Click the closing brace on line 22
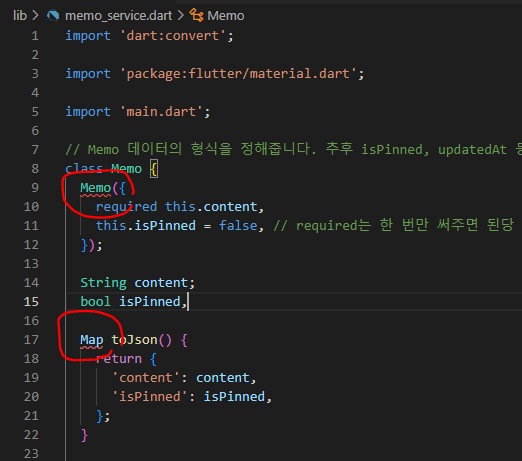The width and height of the screenshot is (522, 461). pos(84,435)
